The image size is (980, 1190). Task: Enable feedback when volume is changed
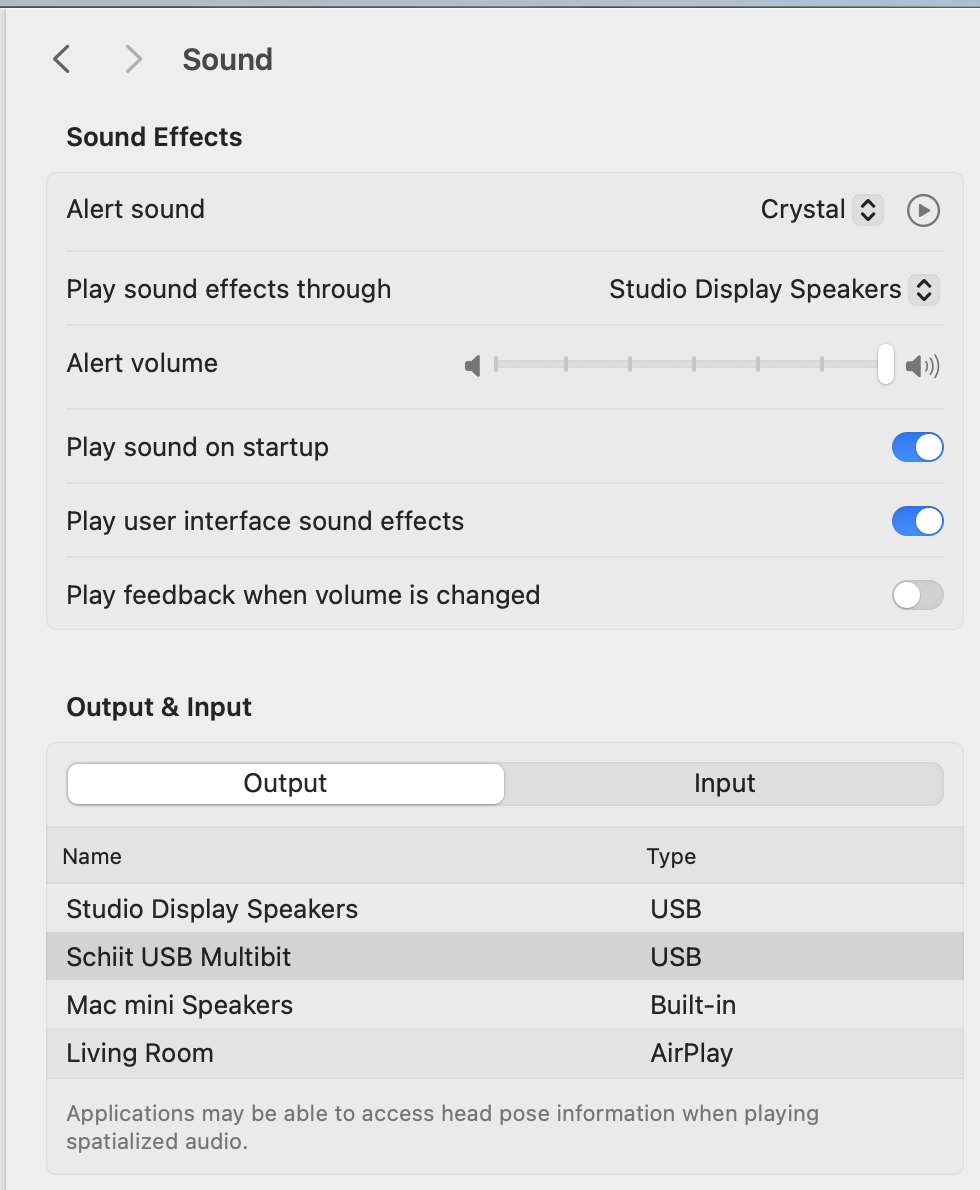[917, 595]
